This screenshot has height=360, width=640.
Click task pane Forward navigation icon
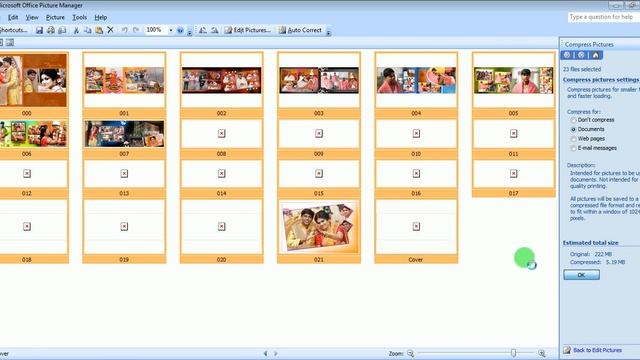click(x=581, y=55)
